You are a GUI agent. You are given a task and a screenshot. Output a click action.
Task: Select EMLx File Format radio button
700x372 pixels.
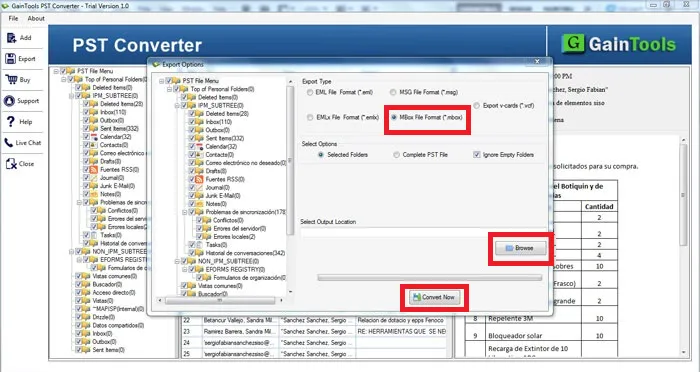point(310,117)
